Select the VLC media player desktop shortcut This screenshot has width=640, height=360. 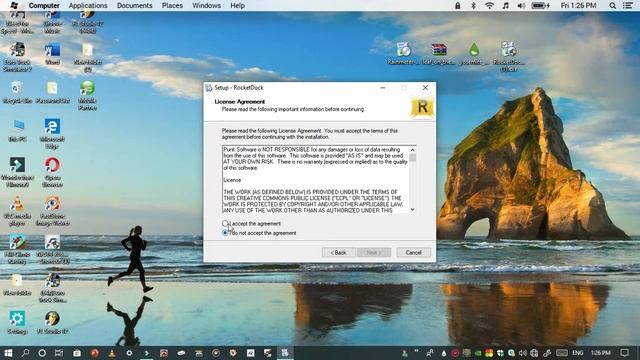(x=17, y=211)
